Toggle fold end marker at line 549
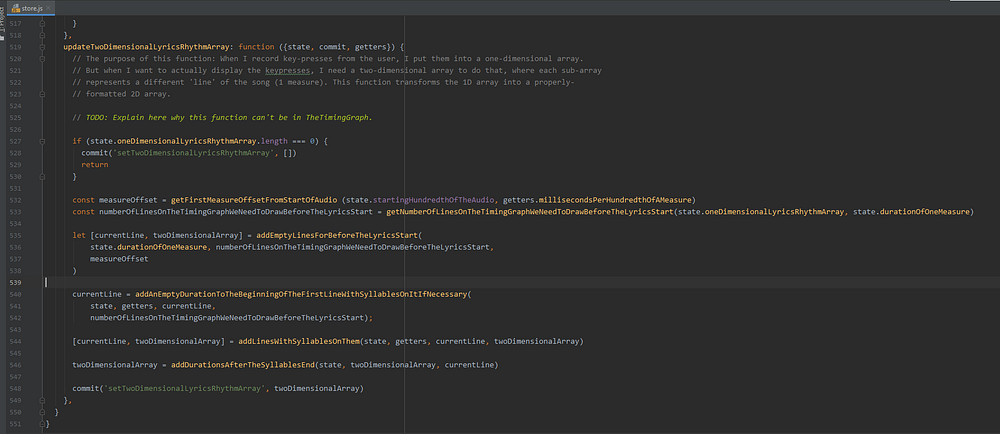Viewport: 1000px width, 434px height. coord(43,400)
